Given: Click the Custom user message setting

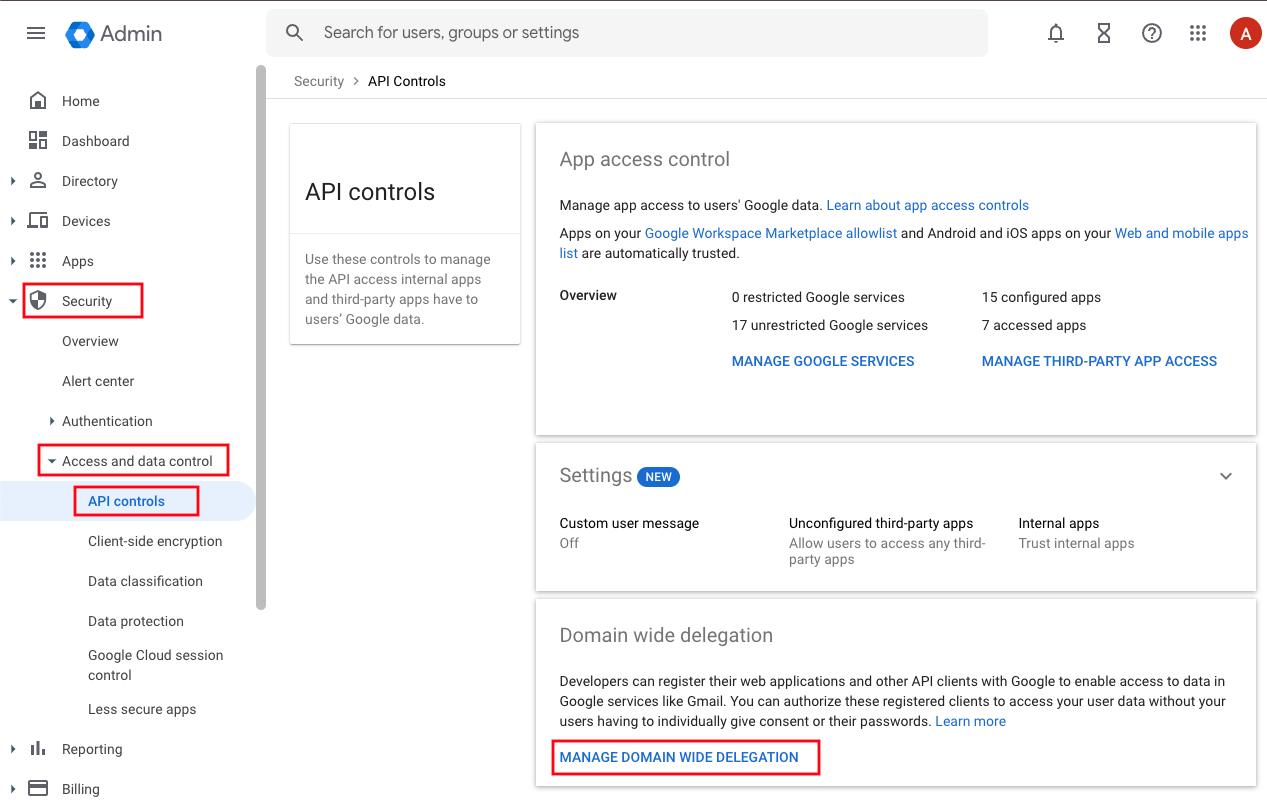Looking at the screenshot, I should 629,532.
